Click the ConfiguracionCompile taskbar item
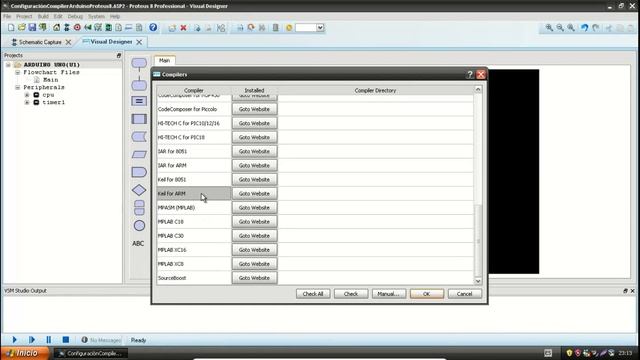 91,353
